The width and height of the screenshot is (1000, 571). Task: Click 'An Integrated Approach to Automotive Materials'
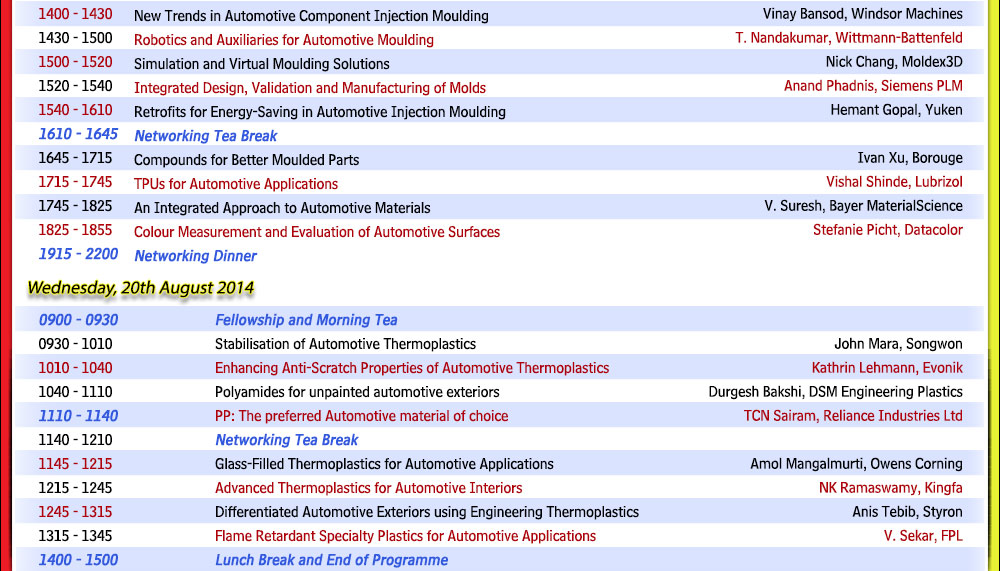point(282,208)
